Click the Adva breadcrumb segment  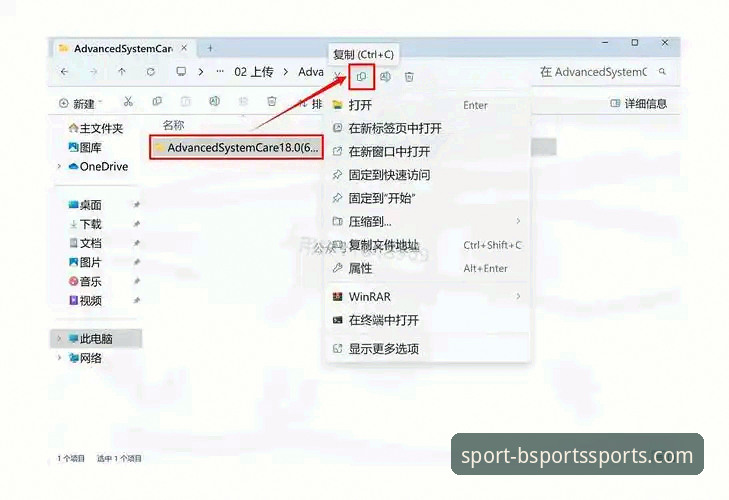[311, 72]
